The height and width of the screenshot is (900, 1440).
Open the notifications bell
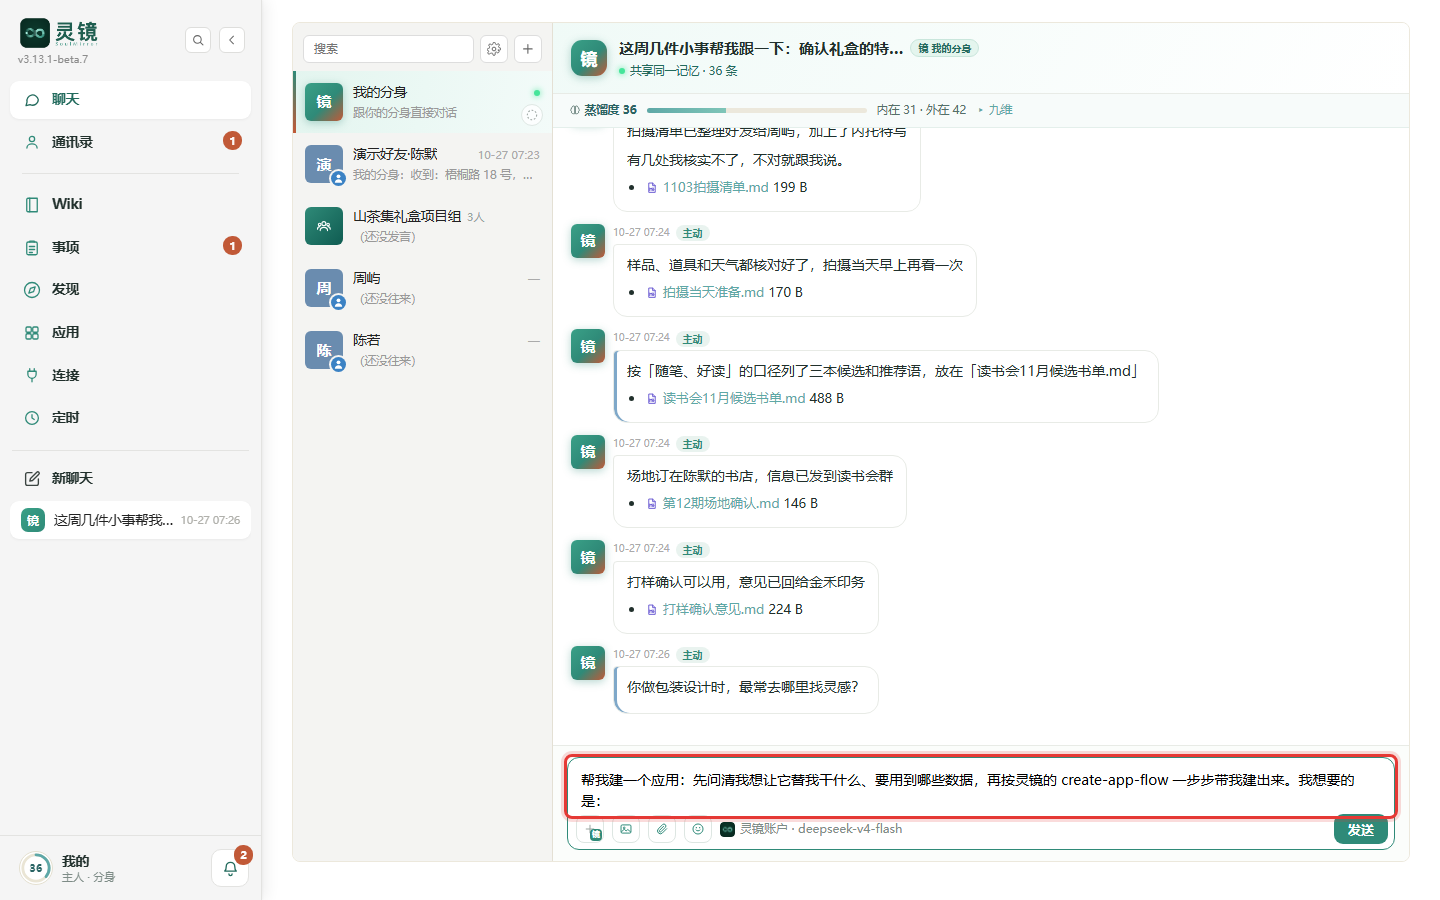(230, 868)
